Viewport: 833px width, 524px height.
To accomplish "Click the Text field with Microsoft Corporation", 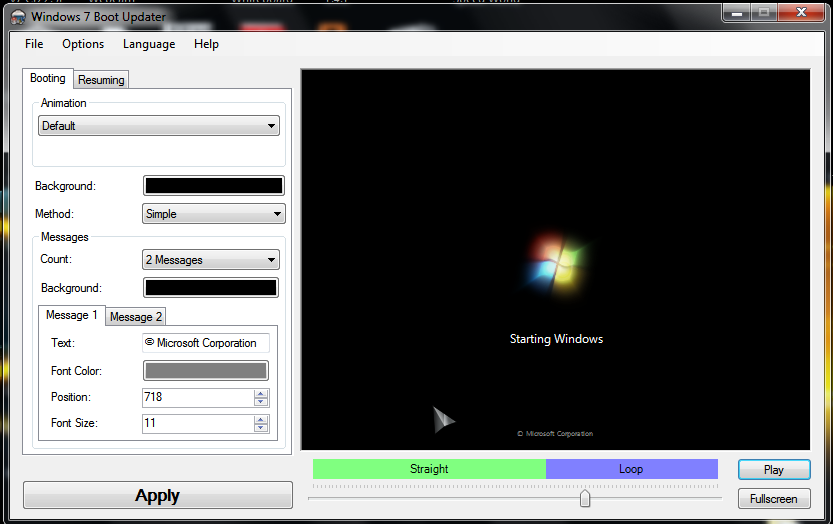I will [206, 343].
